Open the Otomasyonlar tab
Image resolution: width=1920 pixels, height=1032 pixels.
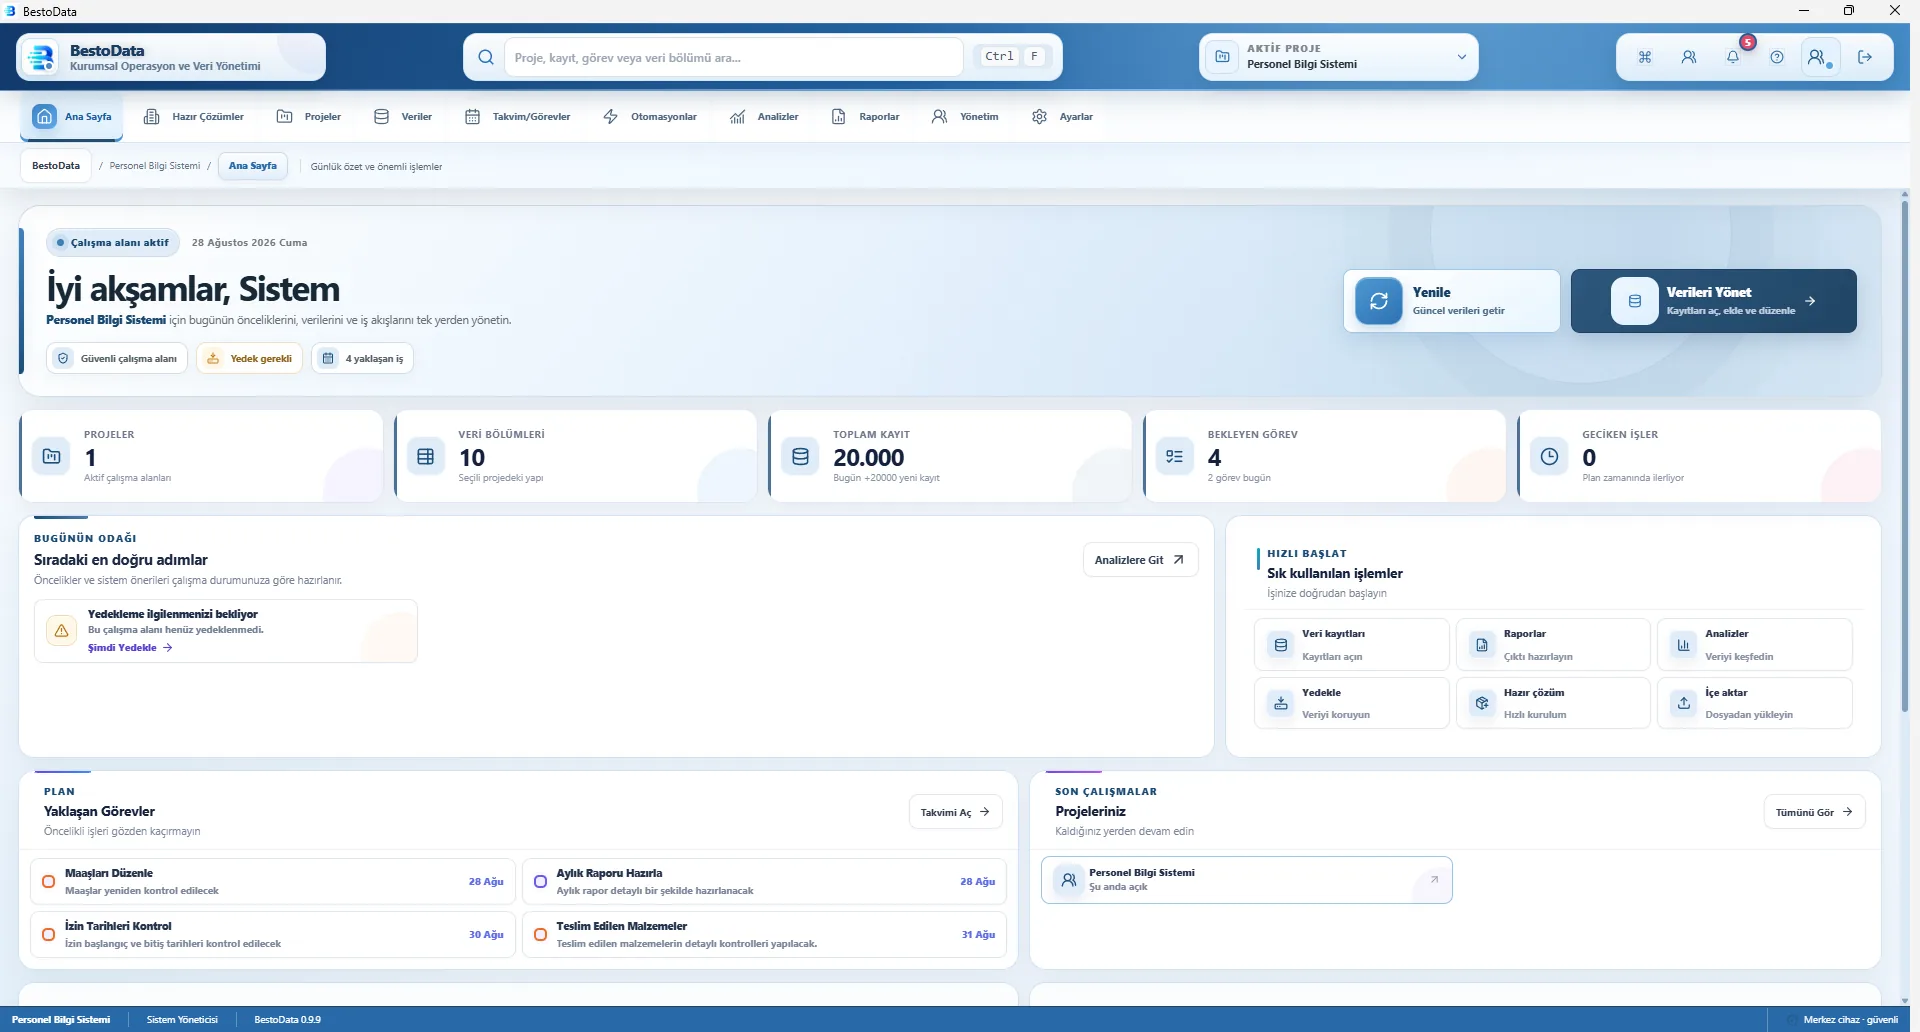point(650,117)
